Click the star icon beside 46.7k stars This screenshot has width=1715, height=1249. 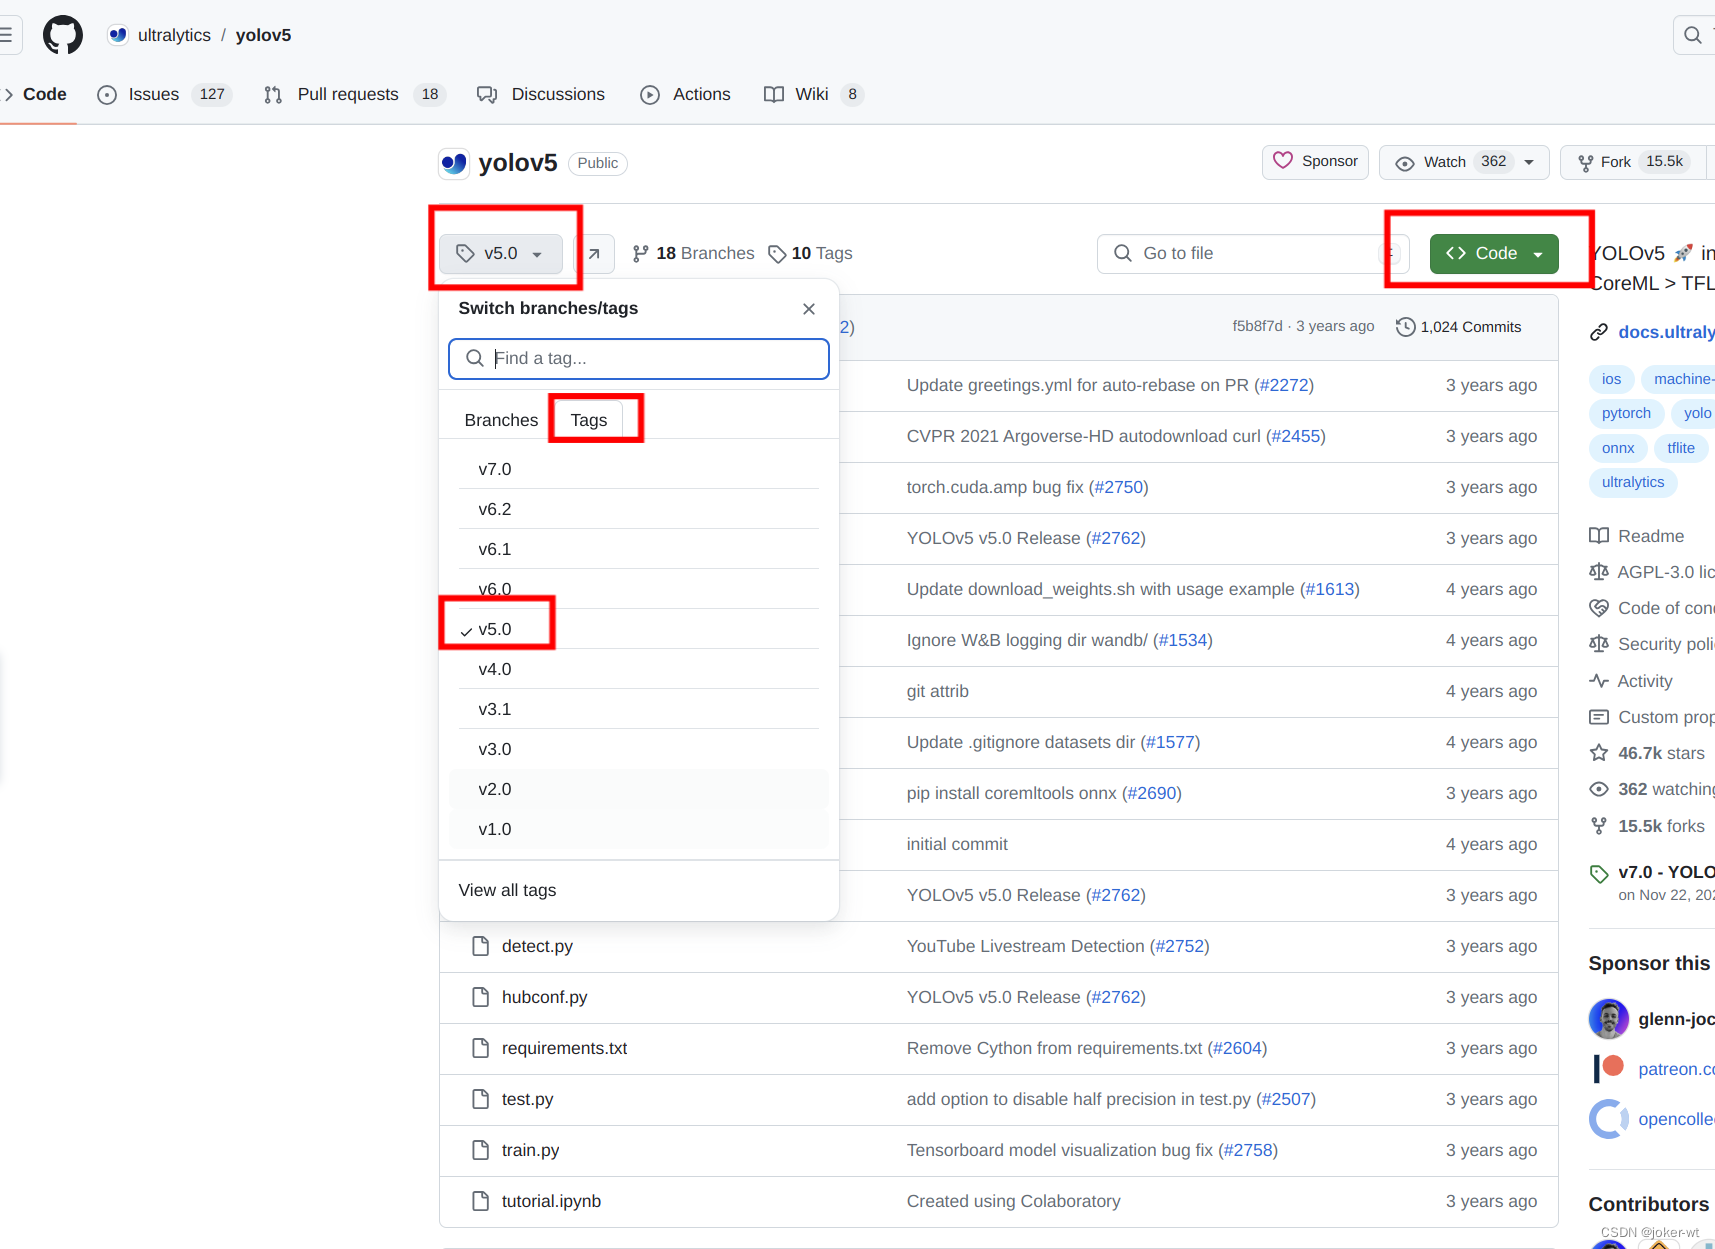tap(1599, 753)
